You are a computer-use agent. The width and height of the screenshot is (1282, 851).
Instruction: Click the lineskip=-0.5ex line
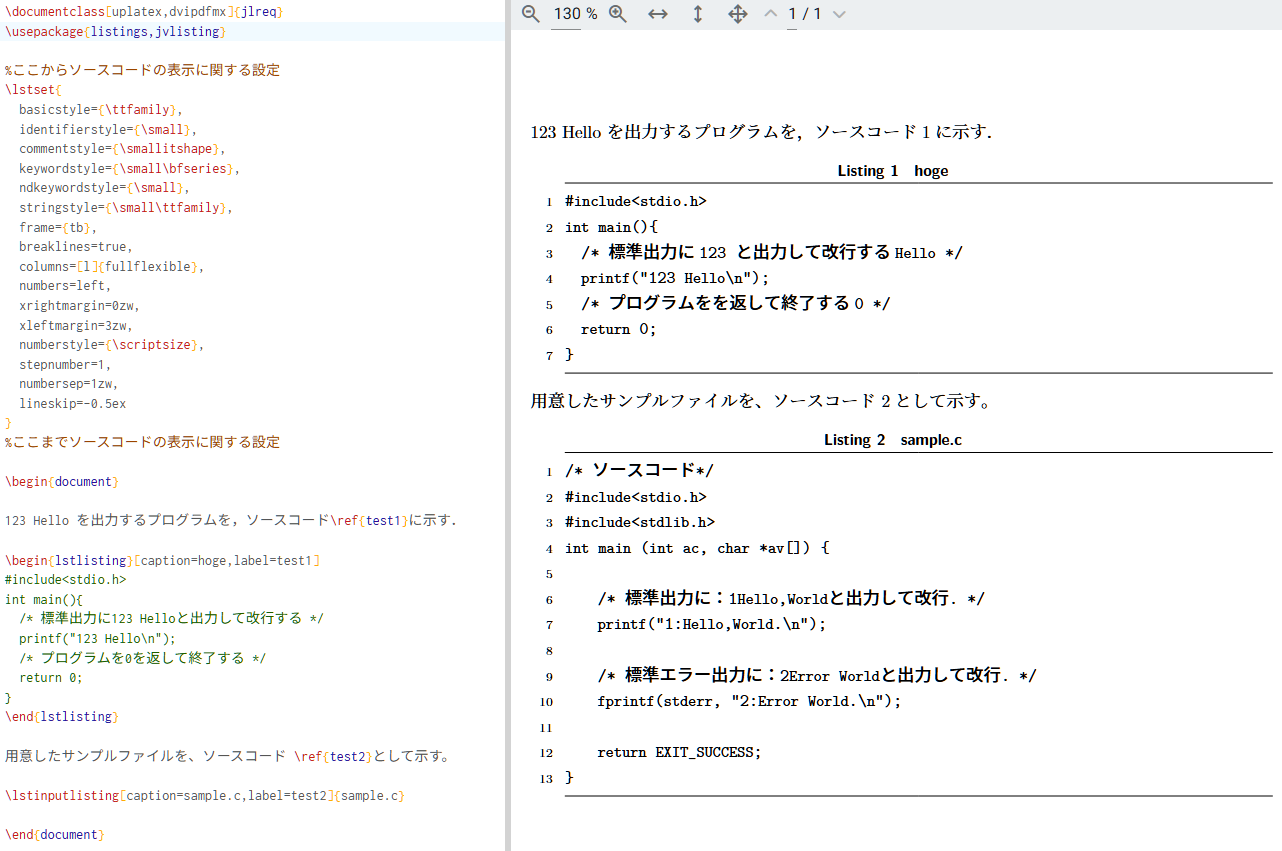[x=72, y=404]
